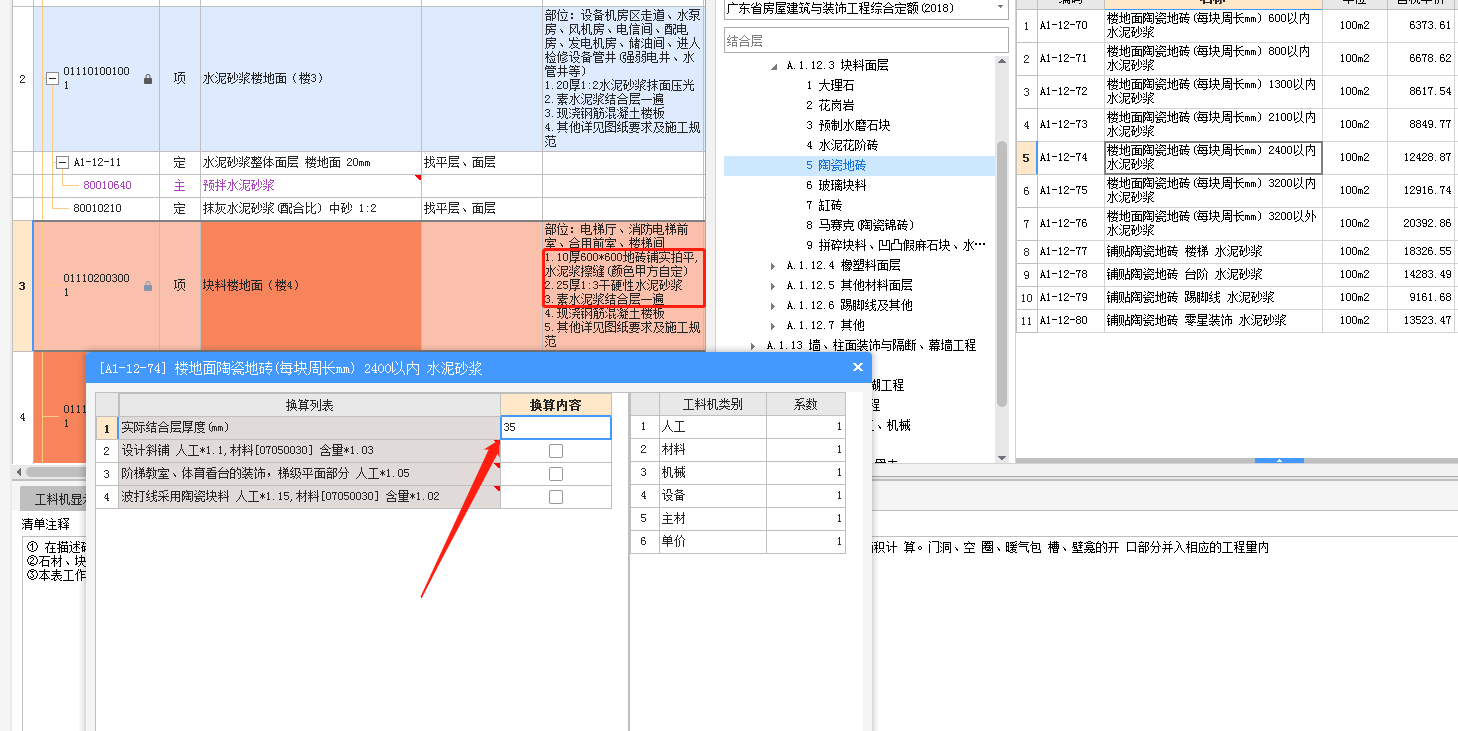This screenshot has width=1458, height=731.
Task: Click the quota tree scrollbar down arrow
Action: 1002,456
